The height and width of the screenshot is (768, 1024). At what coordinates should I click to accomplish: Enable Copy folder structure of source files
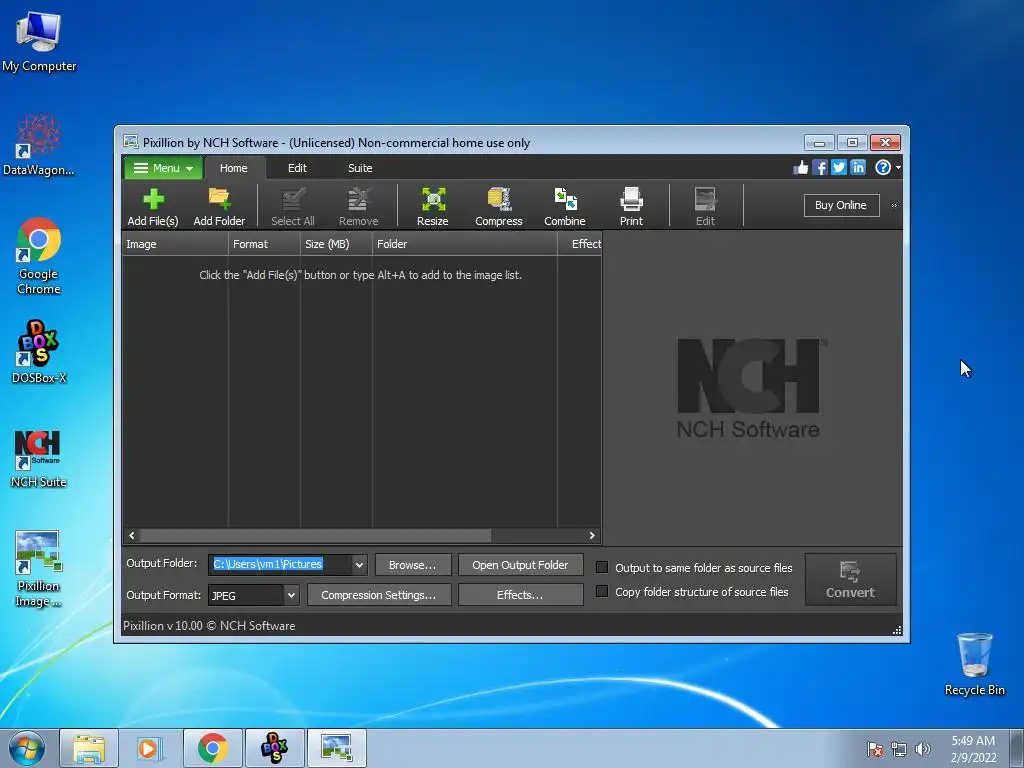pyautogui.click(x=602, y=591)
